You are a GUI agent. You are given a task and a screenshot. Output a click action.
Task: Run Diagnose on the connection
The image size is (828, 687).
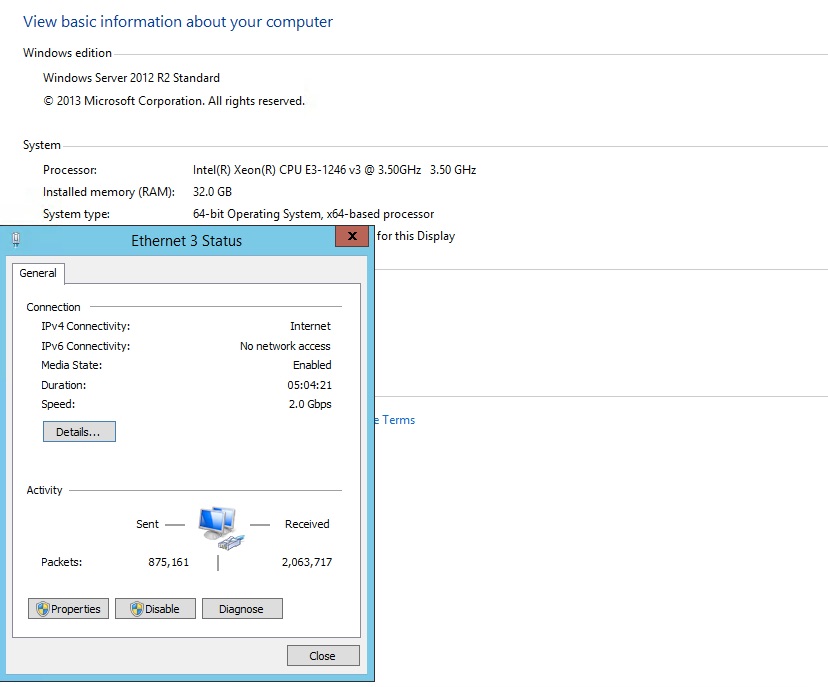pos(242,608)
